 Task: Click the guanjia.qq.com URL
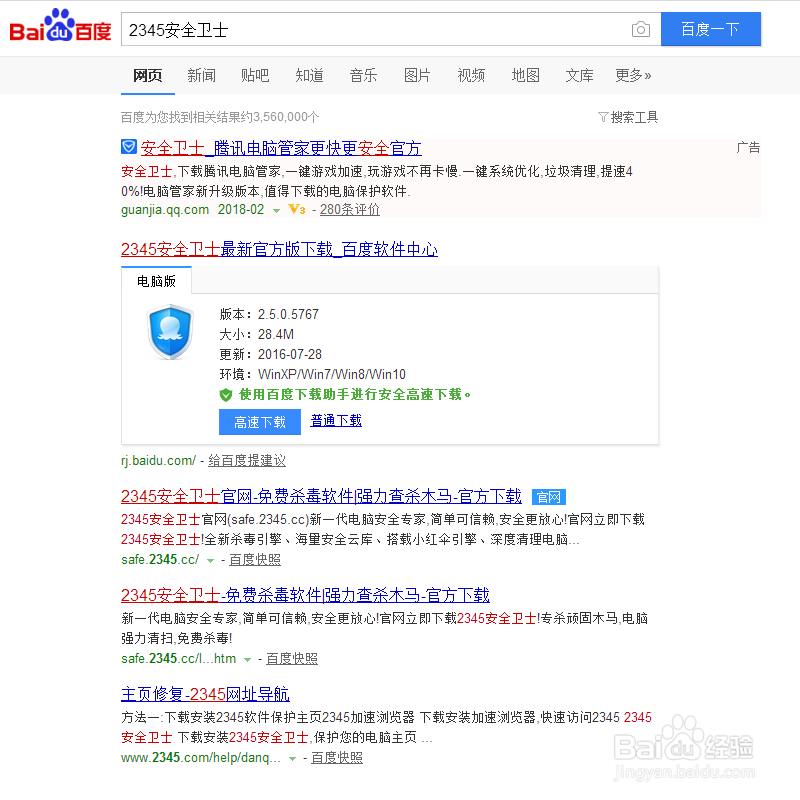point(165,210)
